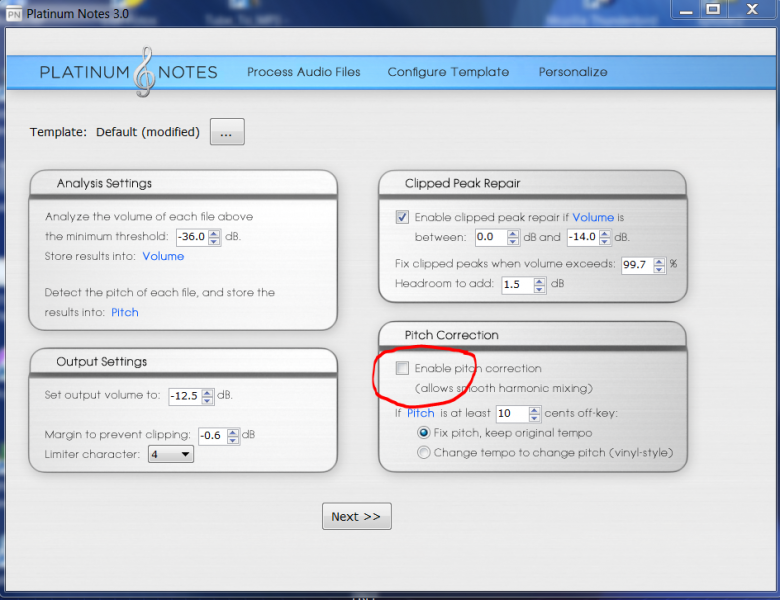Increase the output volume value
The height and width of the screenshot is (600, 780).
tap(207, 393)
